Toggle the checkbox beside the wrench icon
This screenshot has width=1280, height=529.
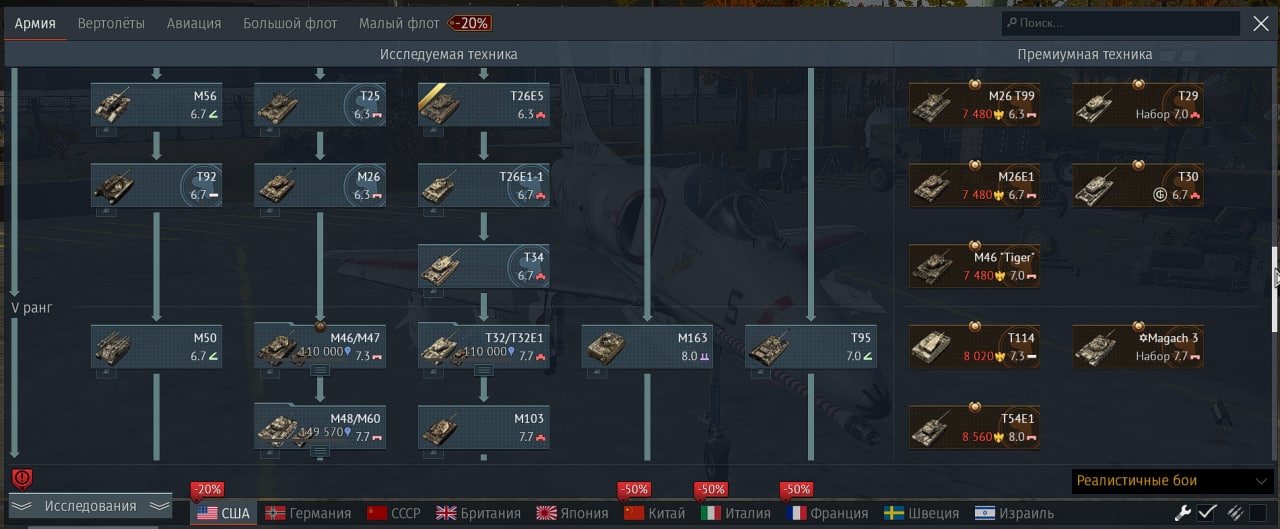pyautogui.click(x=1207, y=513)
